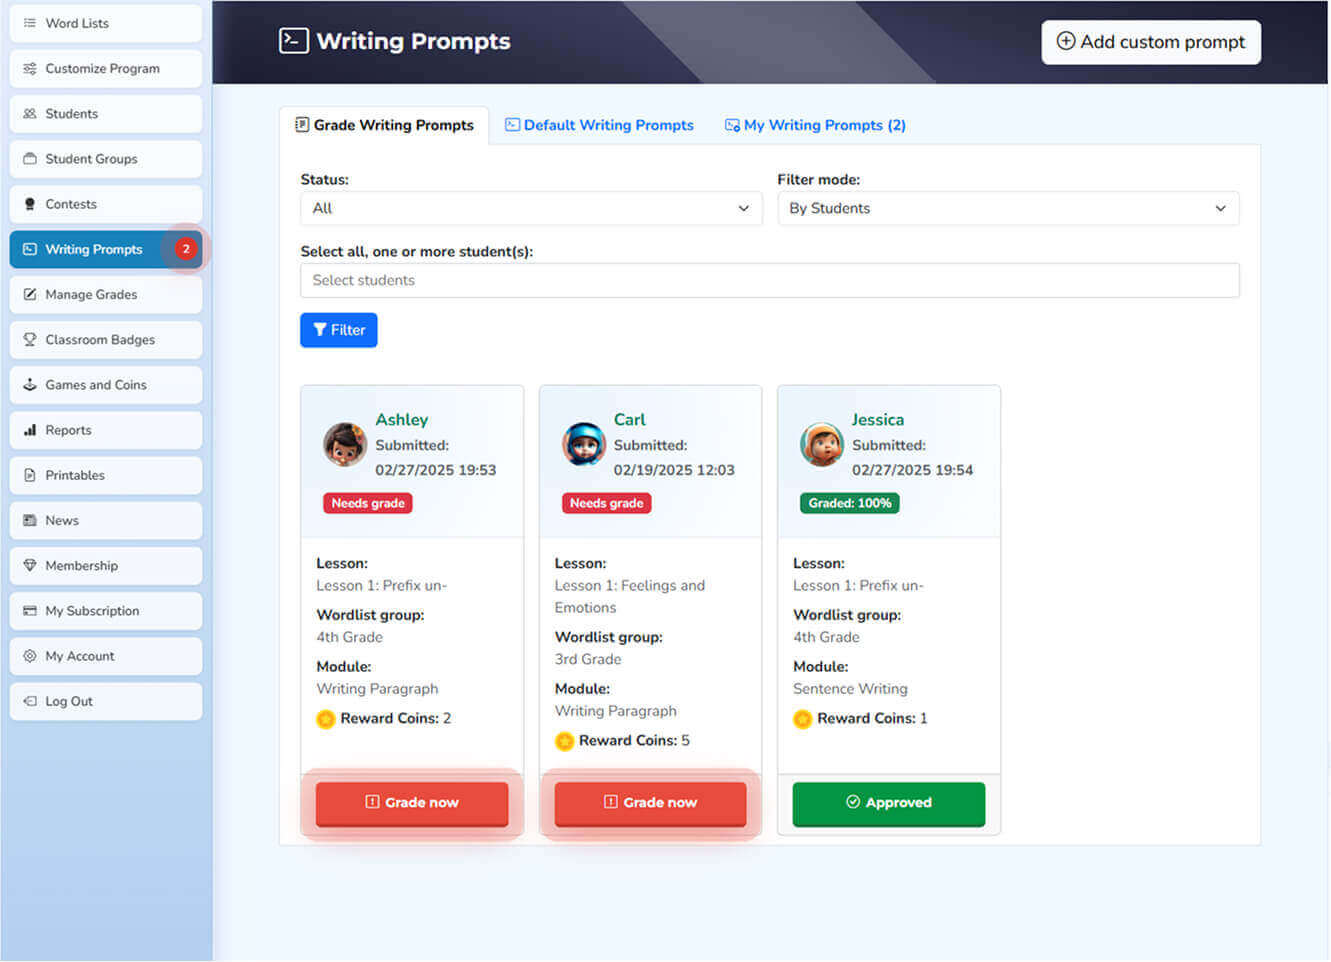Click the red notification badge on Writing Prompts
This screenshot has width=1331, height=962.
[185, 249]
